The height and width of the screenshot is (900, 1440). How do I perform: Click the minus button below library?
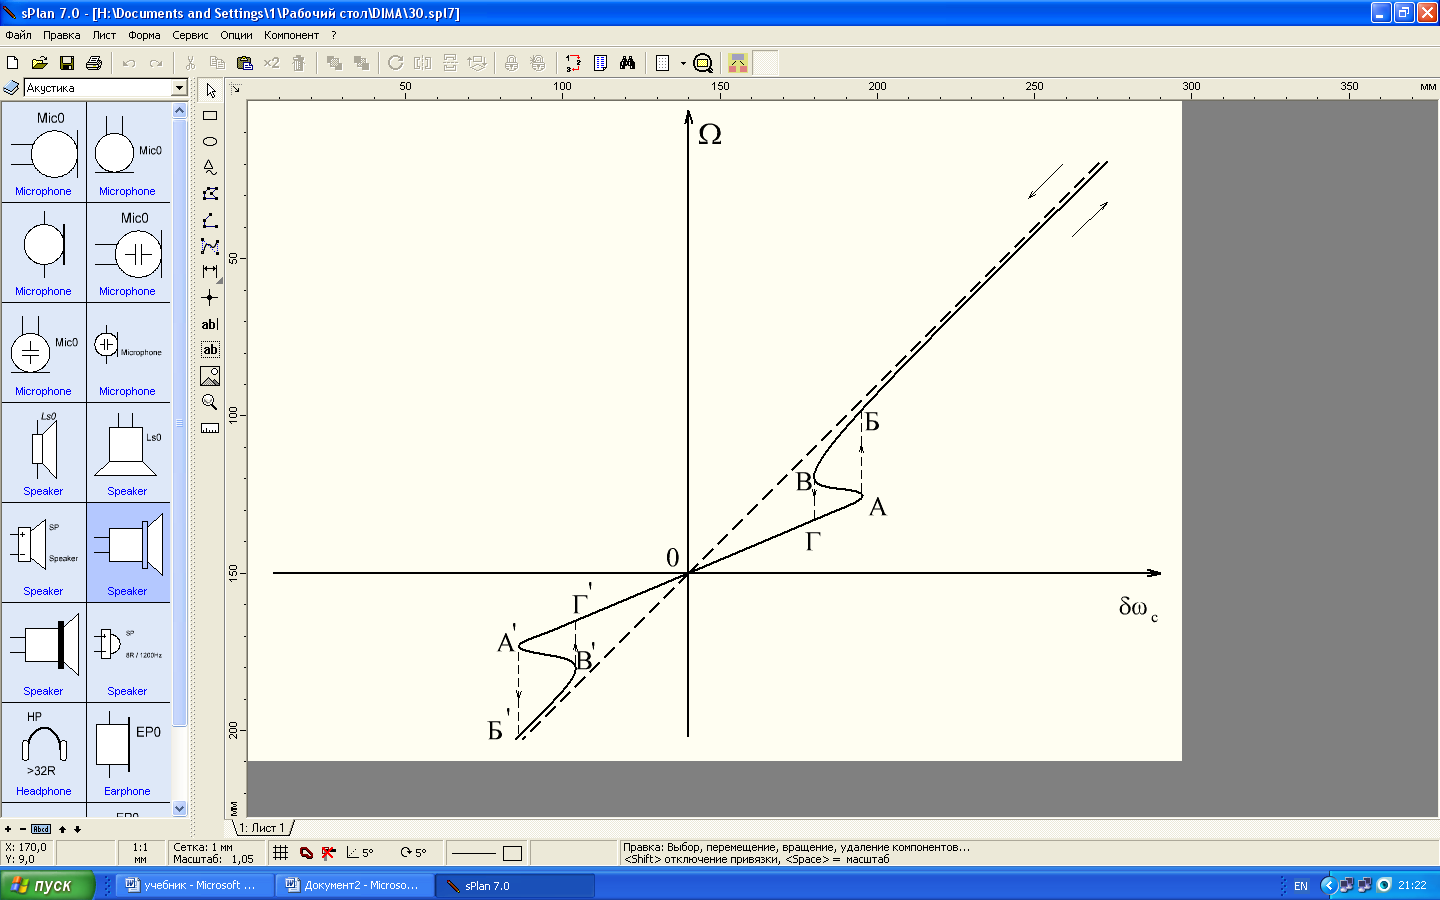pyautogui.click(x=23, y=829)
